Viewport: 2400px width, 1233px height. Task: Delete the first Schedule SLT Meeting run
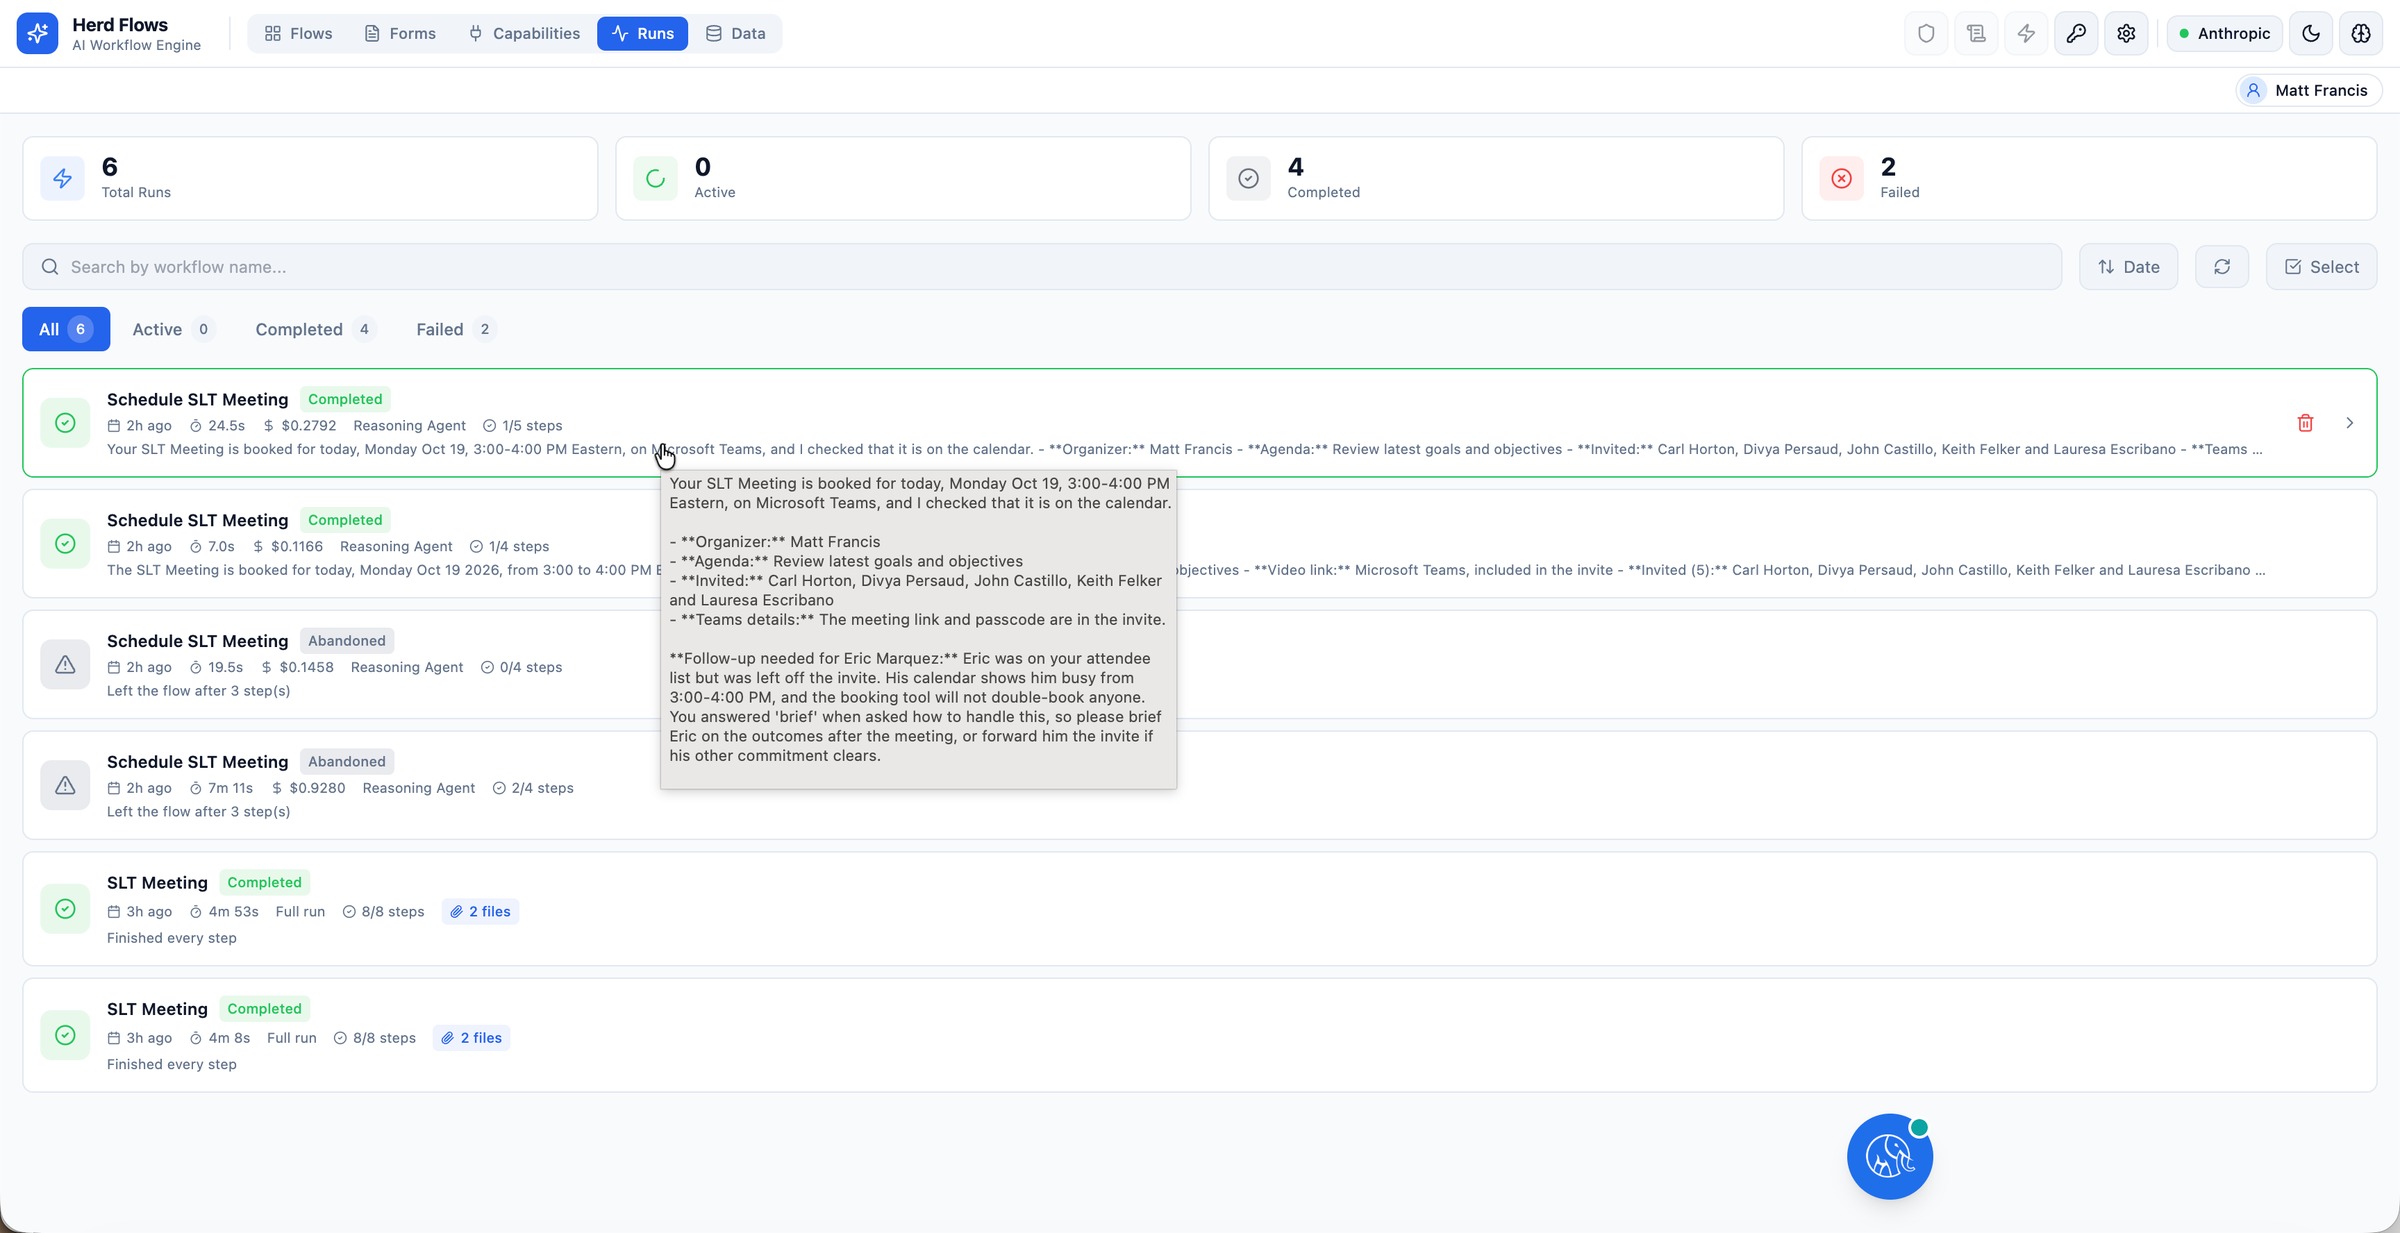(x=2305, y=423)
